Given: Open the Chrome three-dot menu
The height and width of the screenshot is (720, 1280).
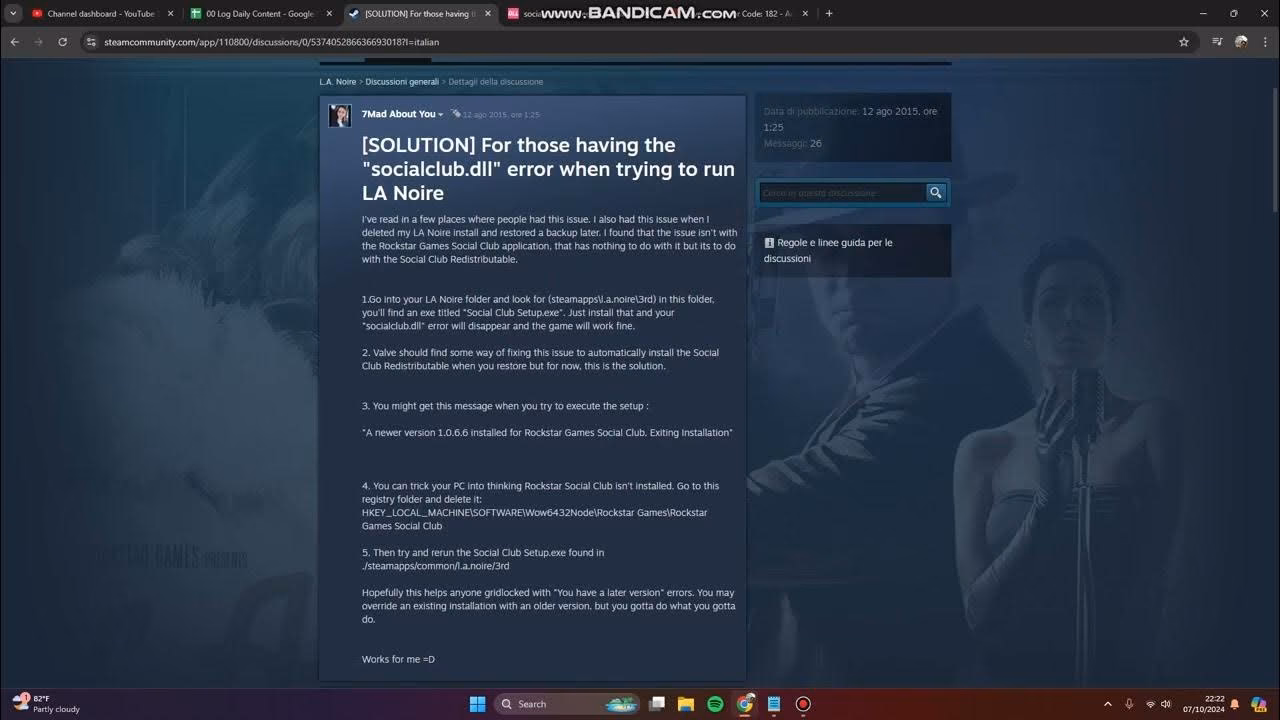Looking at the screenshot, I should click(x=1266, y=42).
